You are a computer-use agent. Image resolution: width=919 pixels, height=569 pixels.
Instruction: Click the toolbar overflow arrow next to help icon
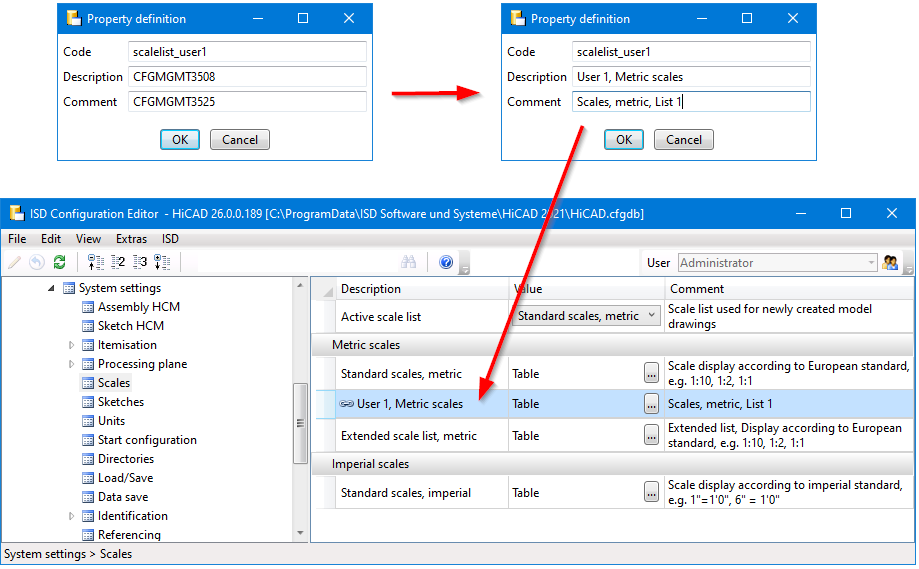[x=465, y=264]
